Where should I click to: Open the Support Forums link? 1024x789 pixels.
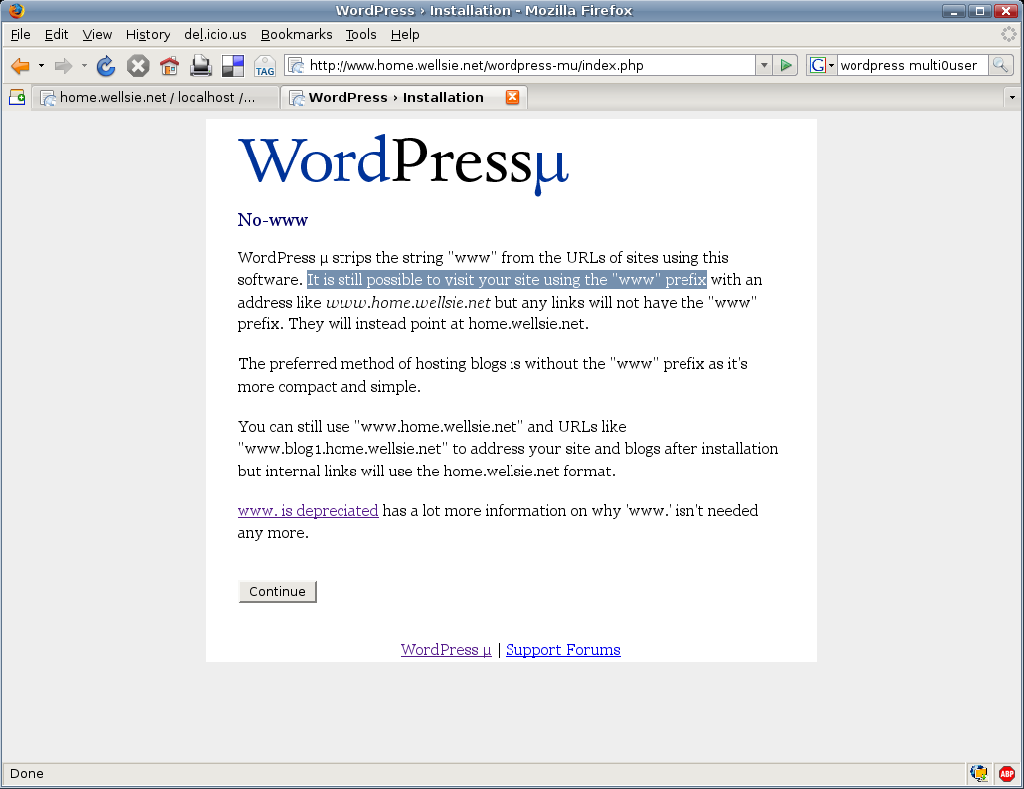[x=563, y=649]
